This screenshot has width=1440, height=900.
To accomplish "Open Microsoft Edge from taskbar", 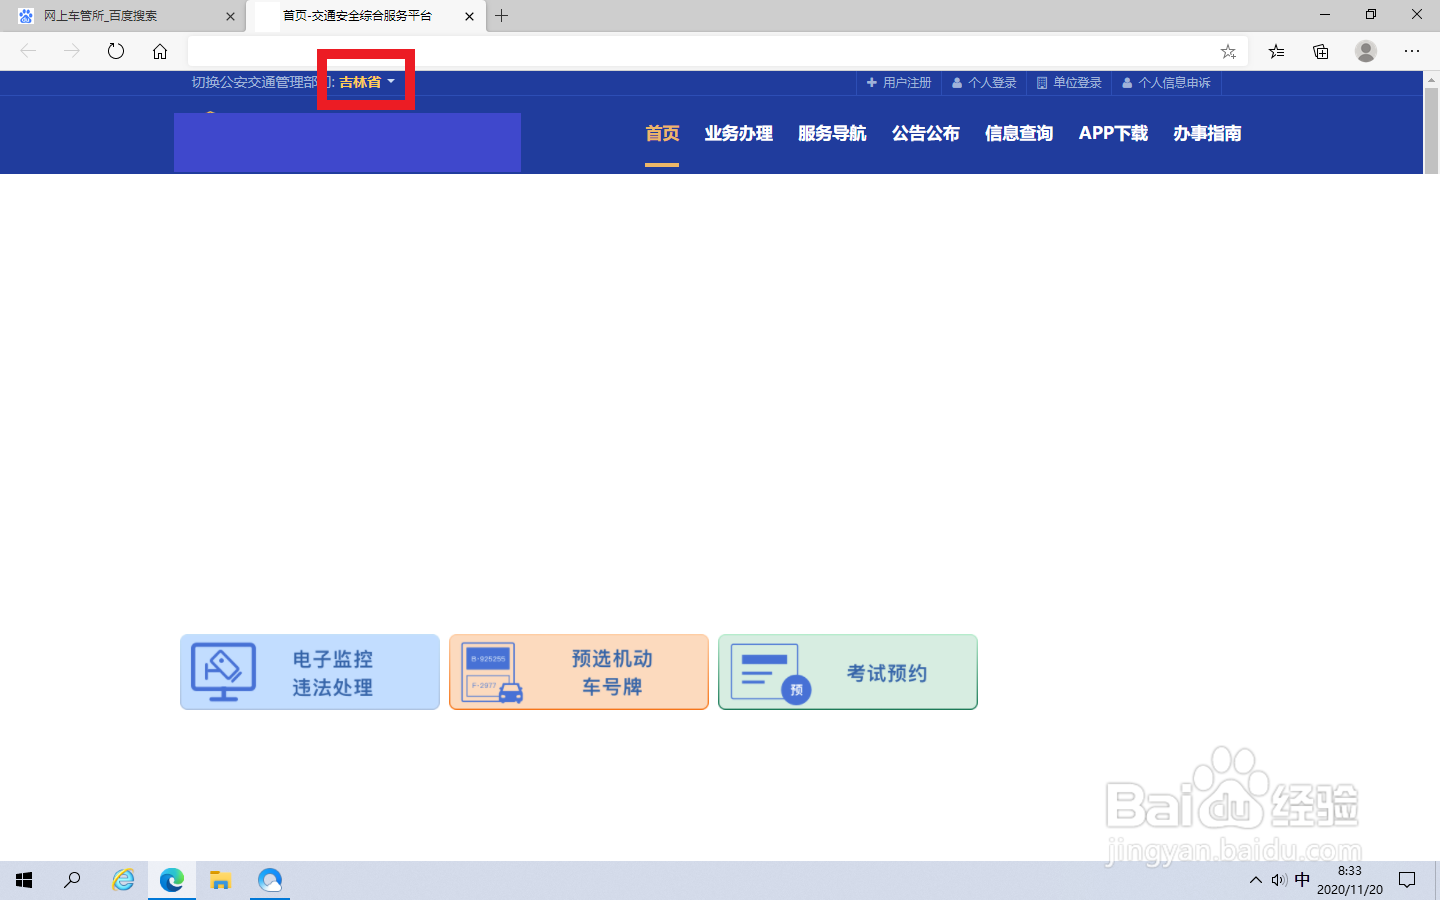I will (x=172, y=880).
